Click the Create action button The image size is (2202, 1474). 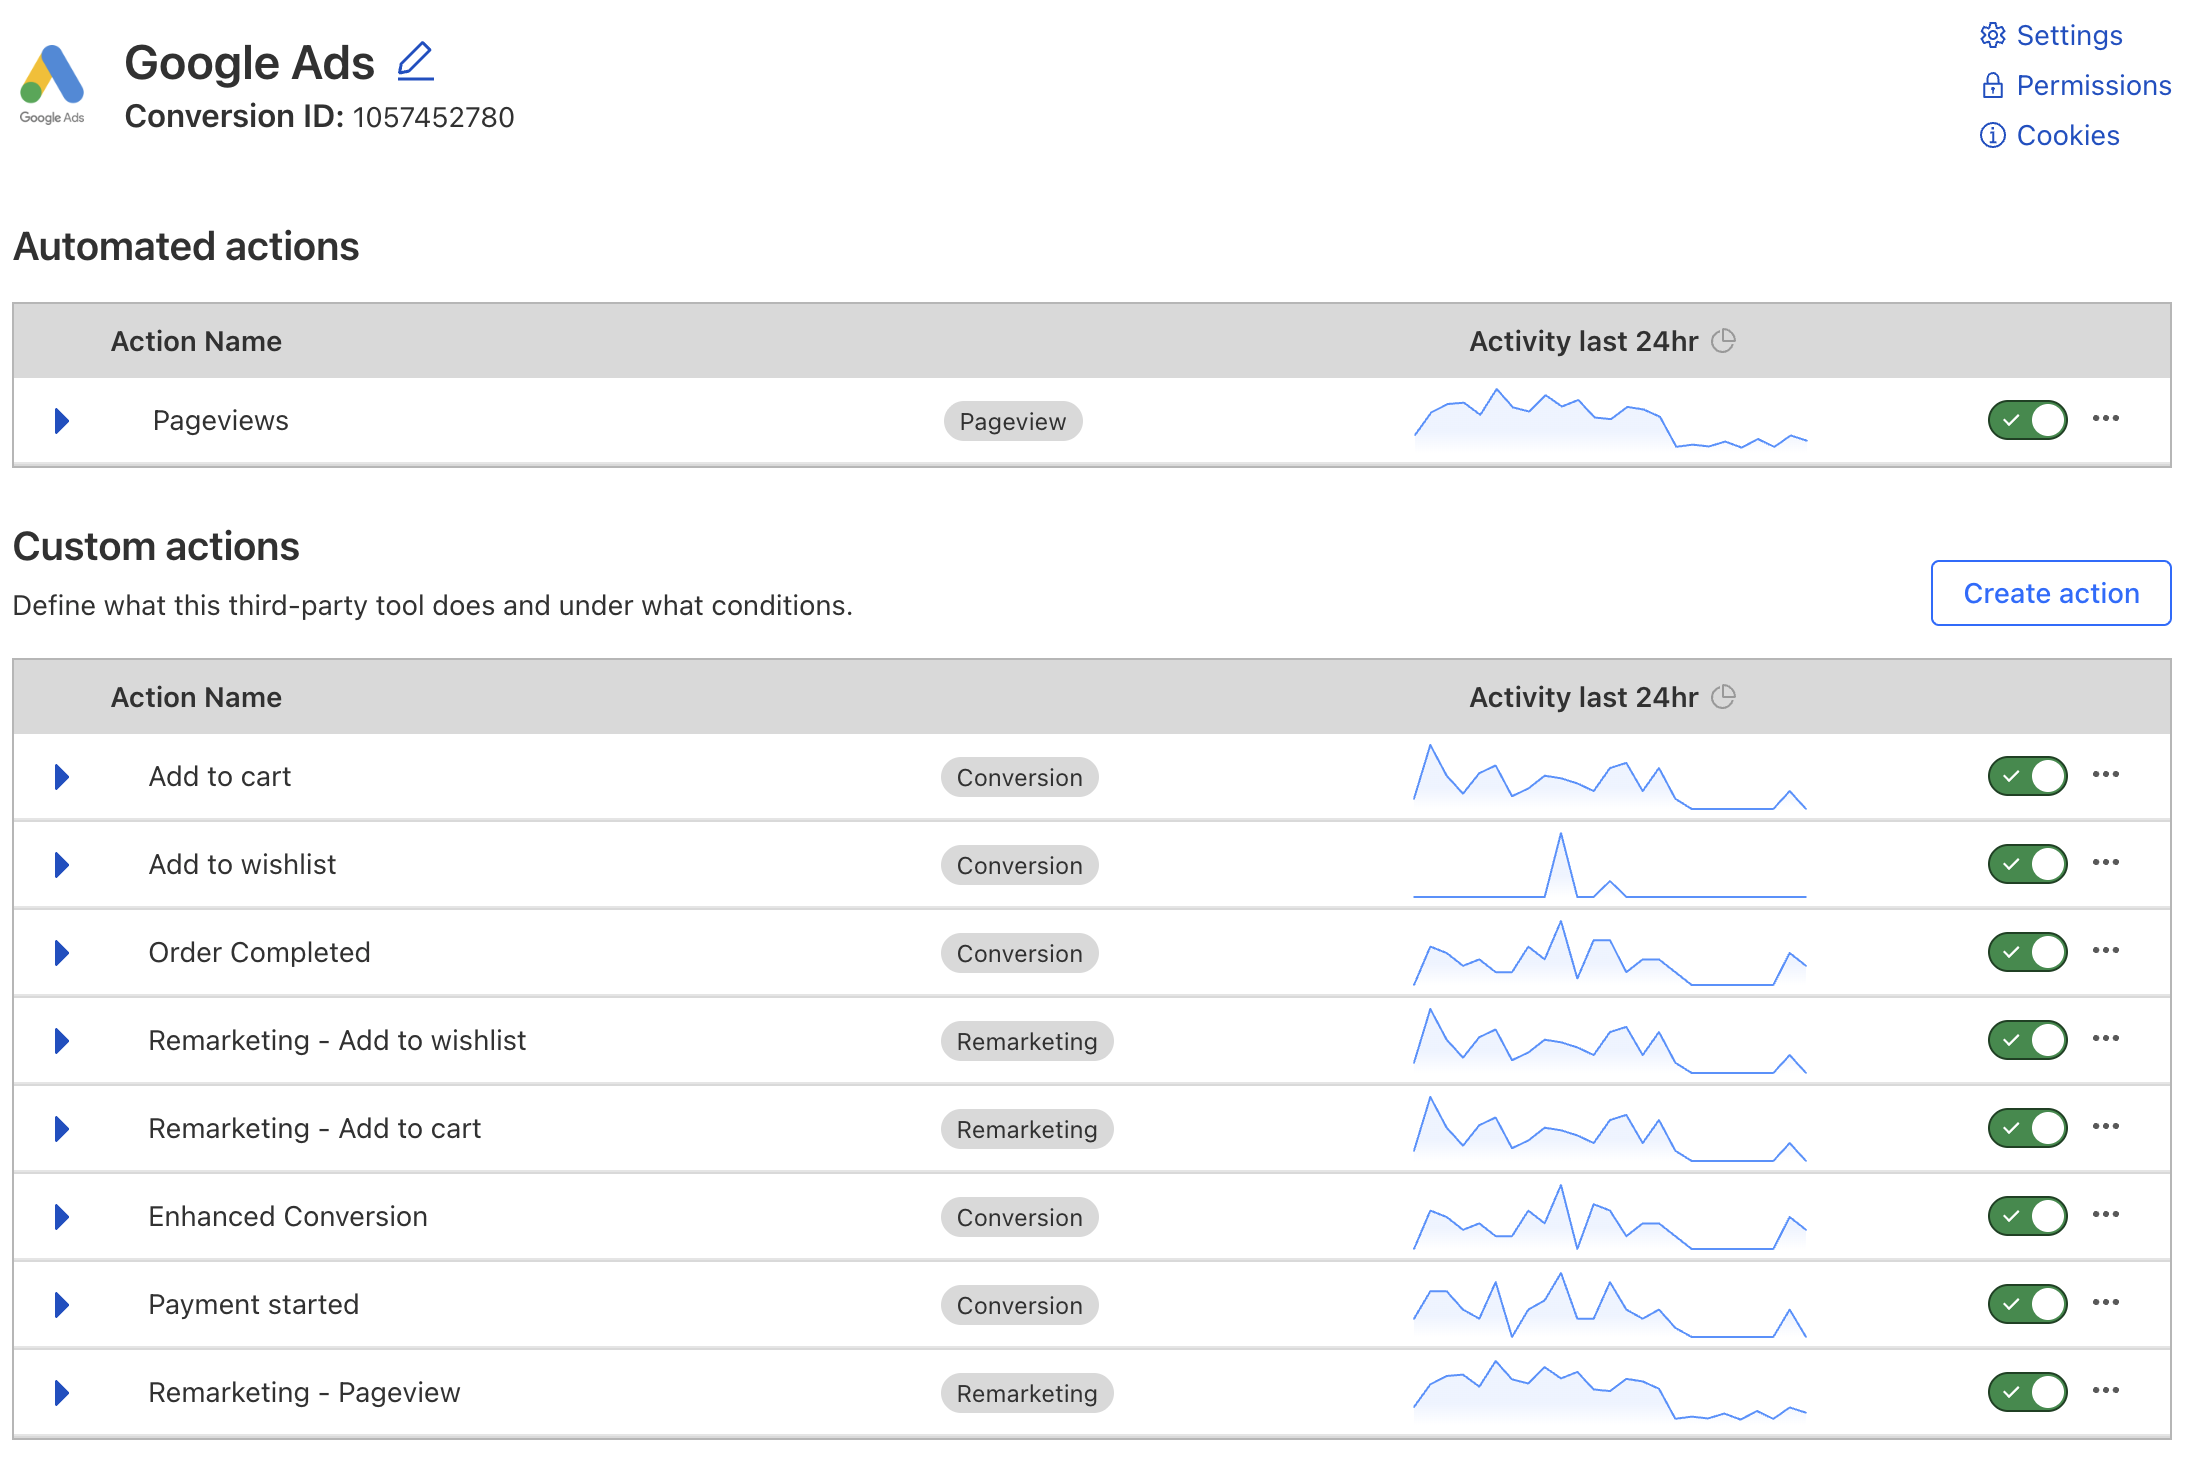[2050, 593]
